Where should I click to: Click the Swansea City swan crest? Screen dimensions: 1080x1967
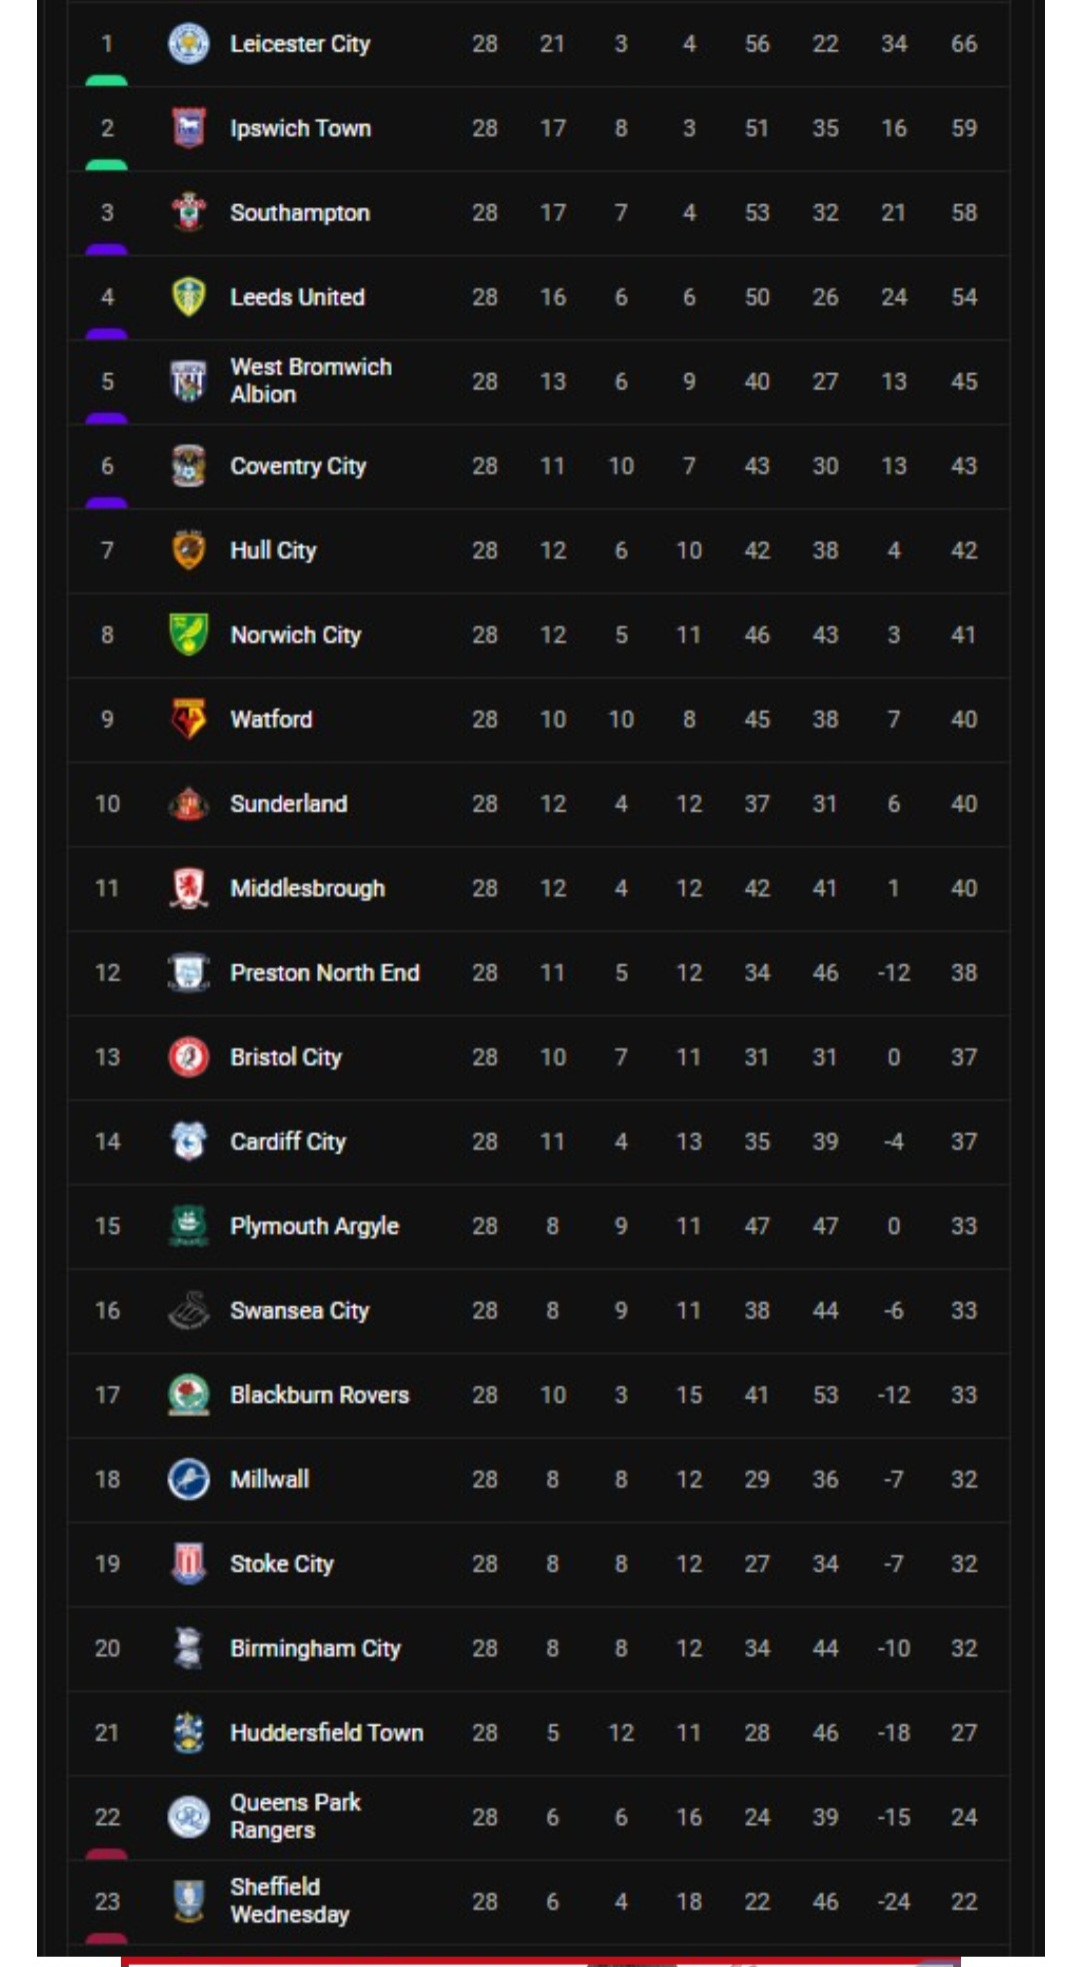tap(188, 1310)
